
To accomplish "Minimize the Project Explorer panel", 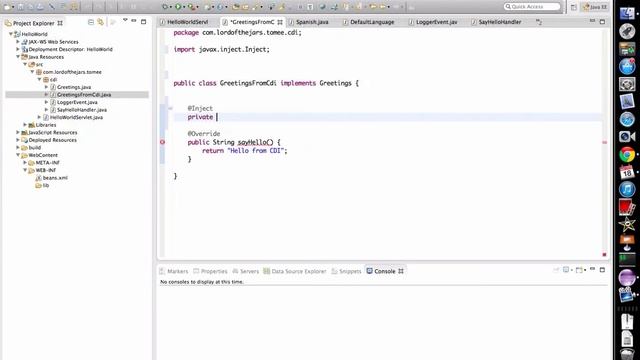I will (134, 20).
